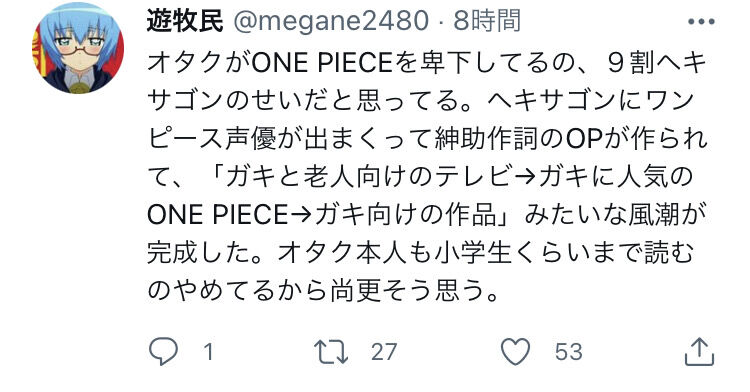Click the @megane2480 handle
750x392 pixels.
pyautogui.click(x=331, y=22)
